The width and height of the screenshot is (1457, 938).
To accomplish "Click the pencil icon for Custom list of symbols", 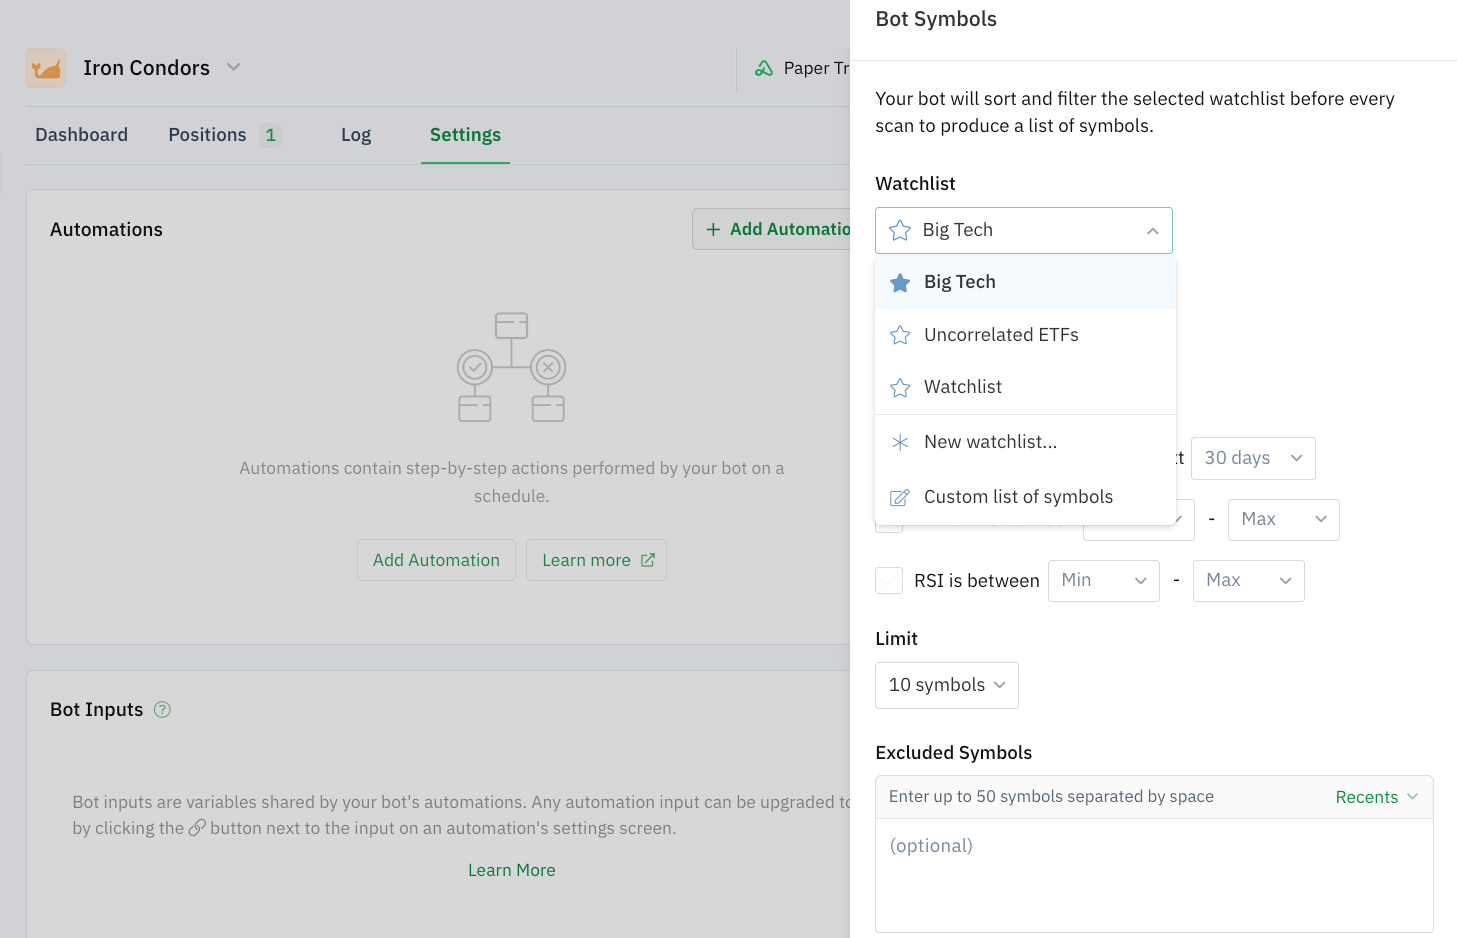I will tap(899, 496).
